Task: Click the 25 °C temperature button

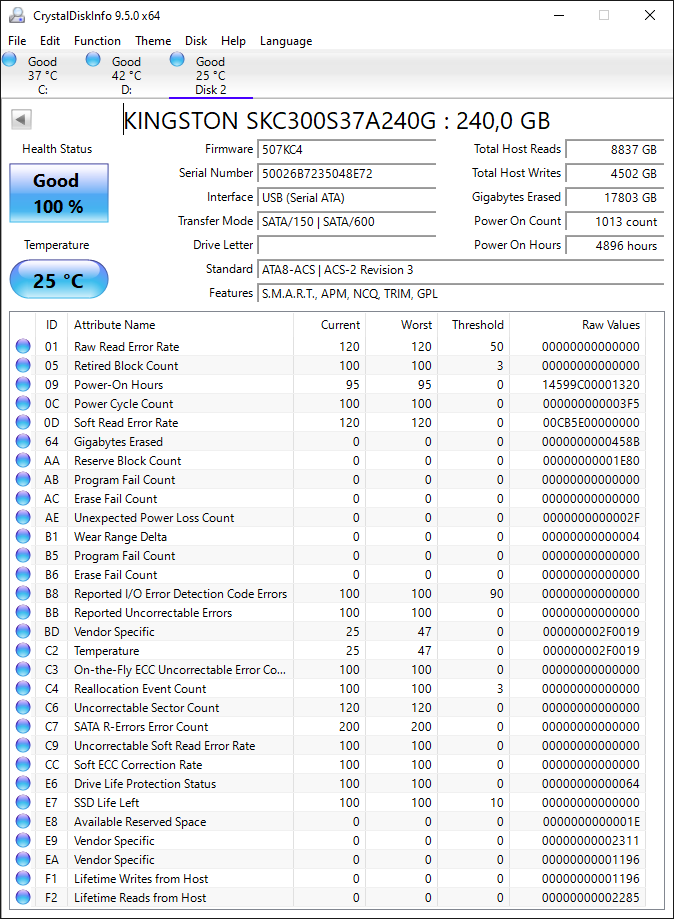Action: click(x=59, y=280)
